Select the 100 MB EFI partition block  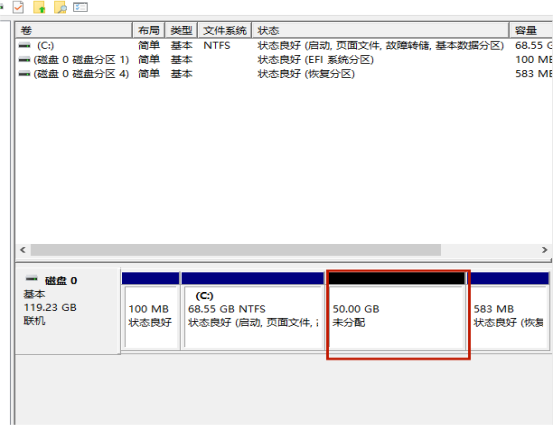tap(151, 311)
